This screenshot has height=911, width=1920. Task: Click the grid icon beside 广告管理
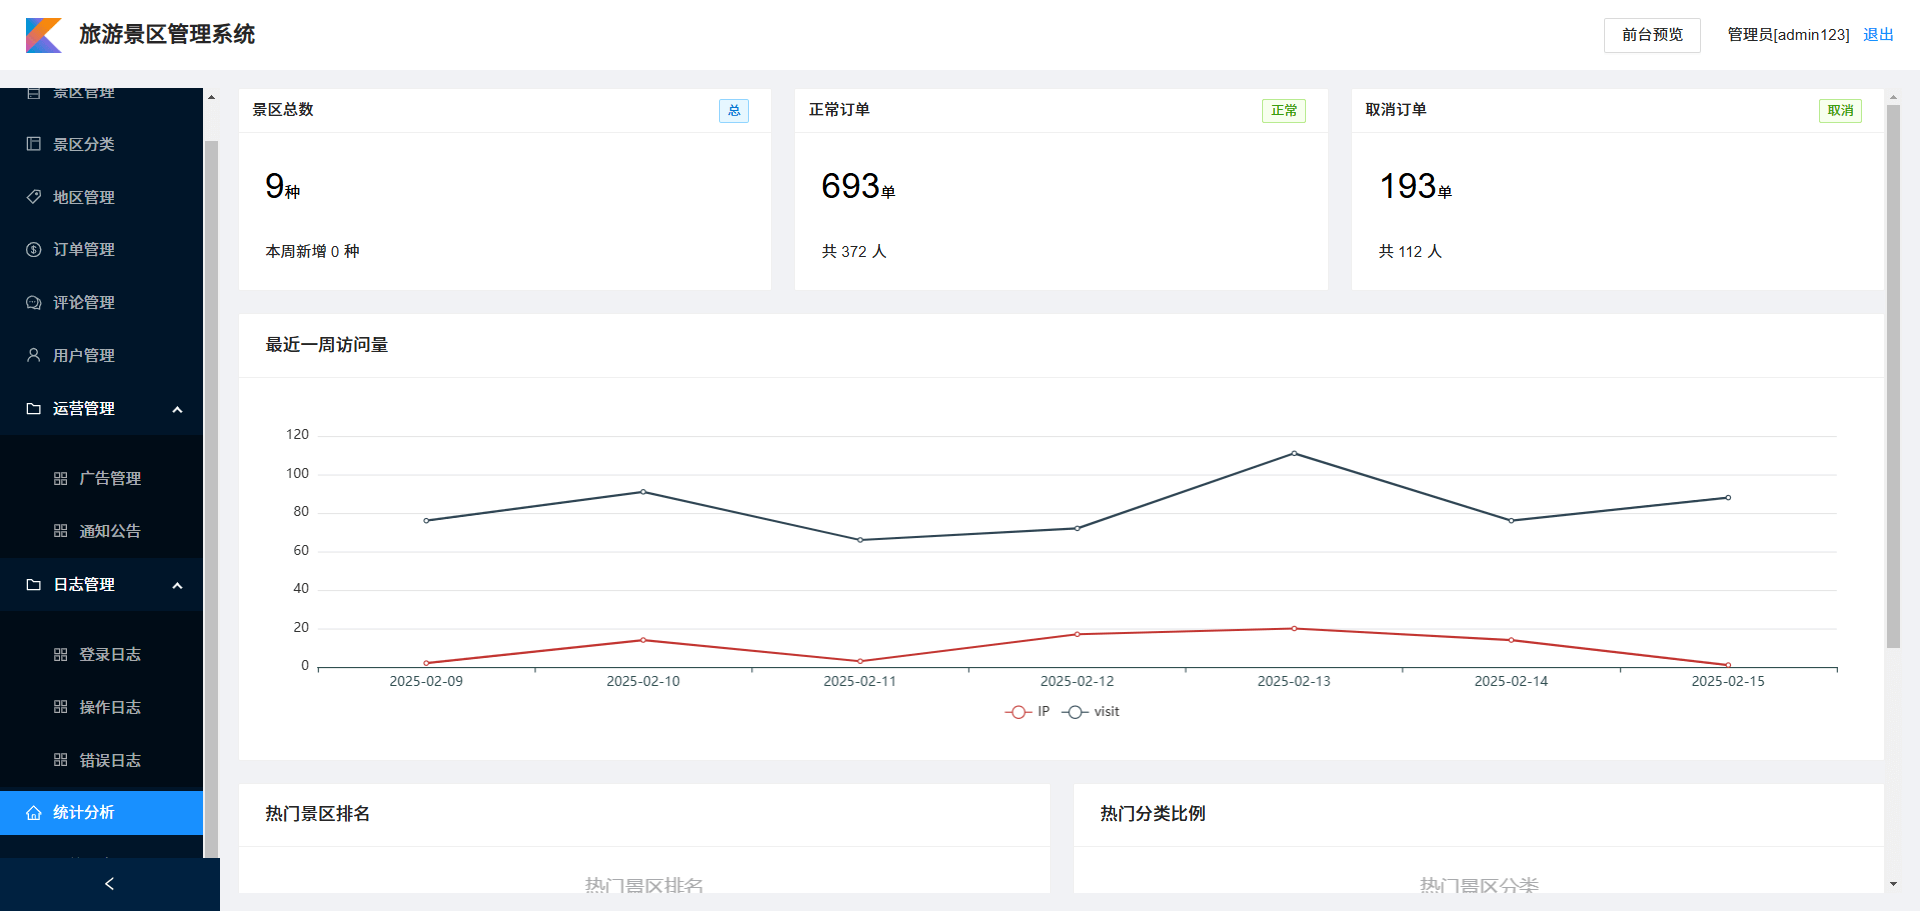coord(60,479)
